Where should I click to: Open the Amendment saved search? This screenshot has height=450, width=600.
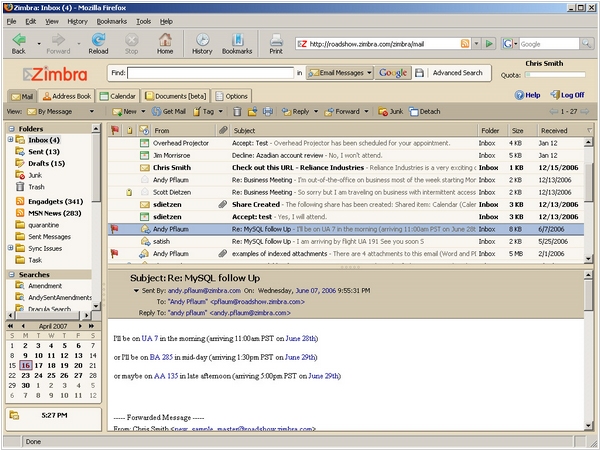click(45, 286)
